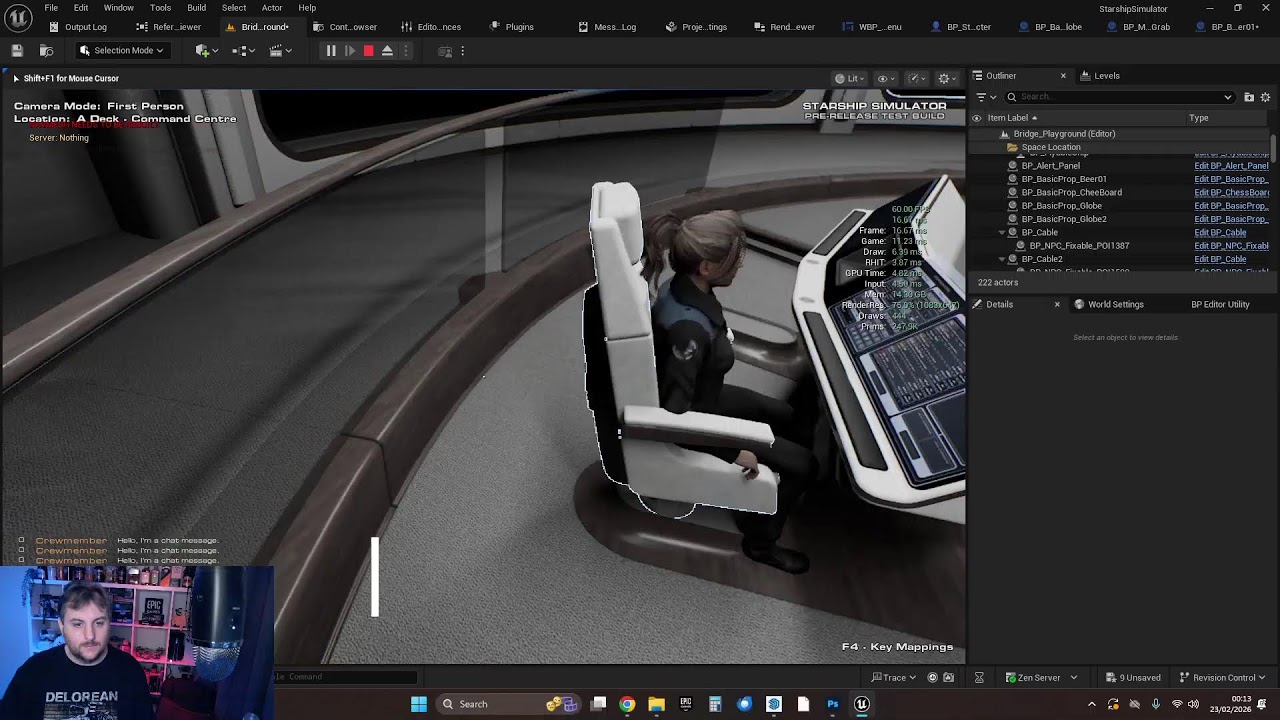Select BP_Alert_Panel in Outliner
This screenshot has width=1280, height=720.
tap(1050, 166)
